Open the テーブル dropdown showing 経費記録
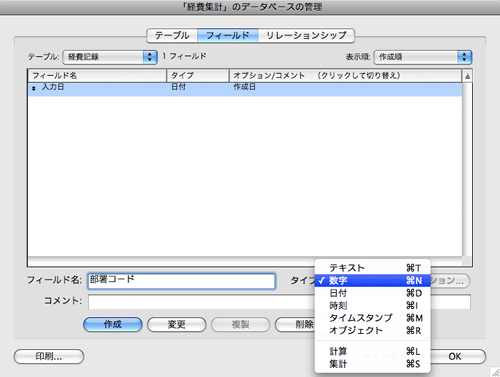500x377 pixels. click(x=110, y=57)
